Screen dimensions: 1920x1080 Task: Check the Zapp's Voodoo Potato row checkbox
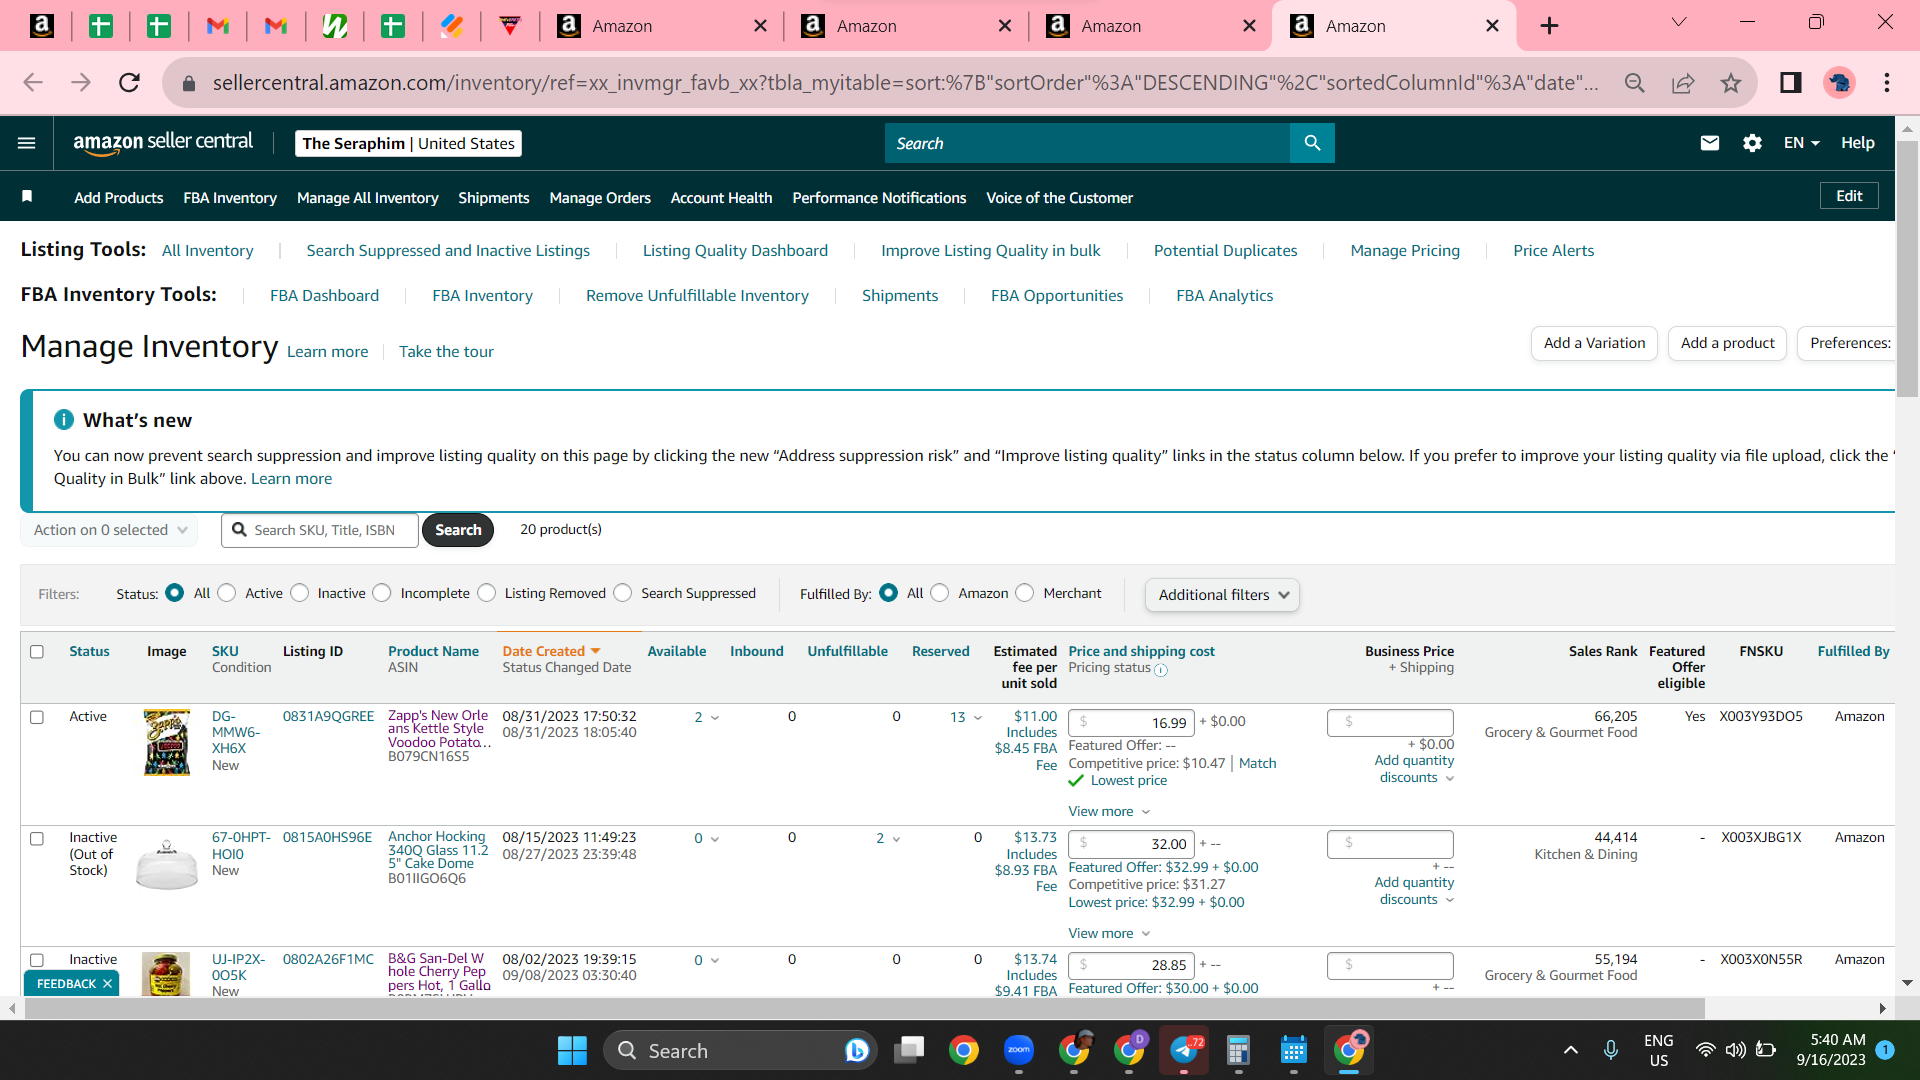pos(37,717)
